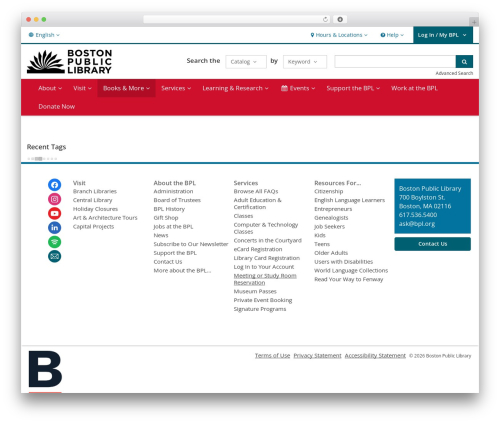Open Privacy Statement link
This screenshot has width=500, height=423.
[x=317, y=356]
